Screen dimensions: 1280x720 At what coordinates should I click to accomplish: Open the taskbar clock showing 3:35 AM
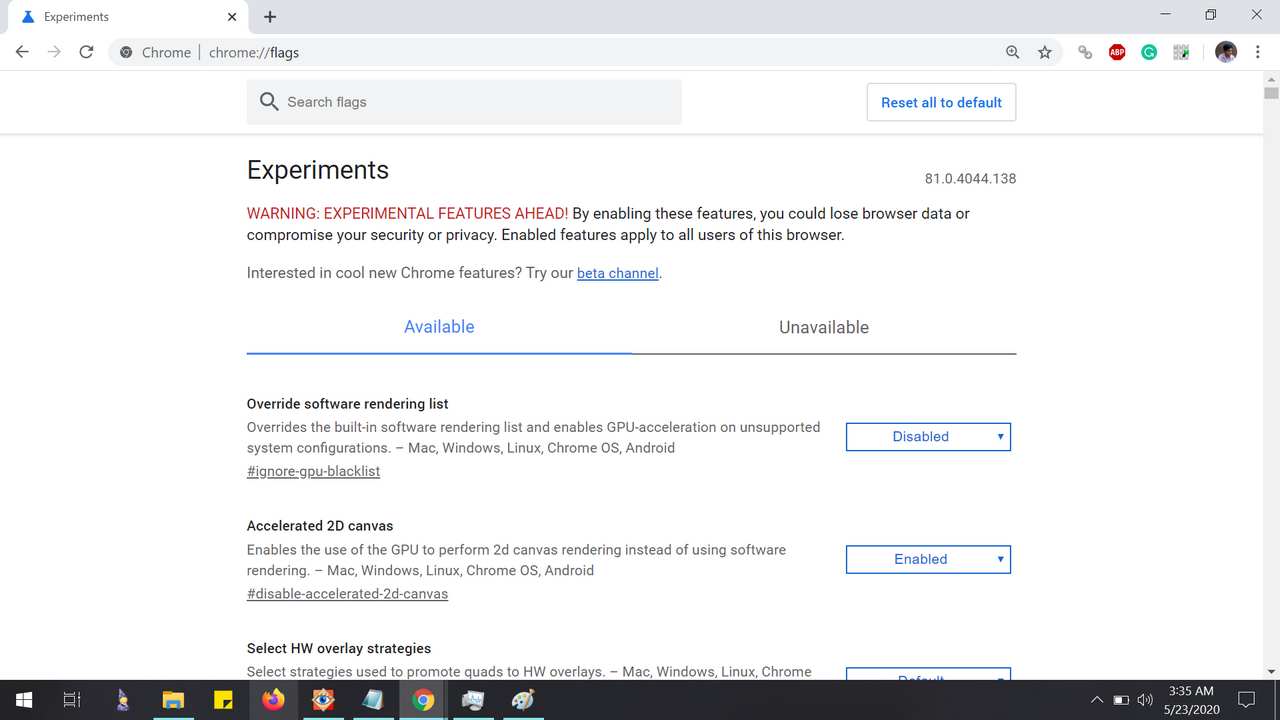pyautogui.click(x=1191, y=700)
